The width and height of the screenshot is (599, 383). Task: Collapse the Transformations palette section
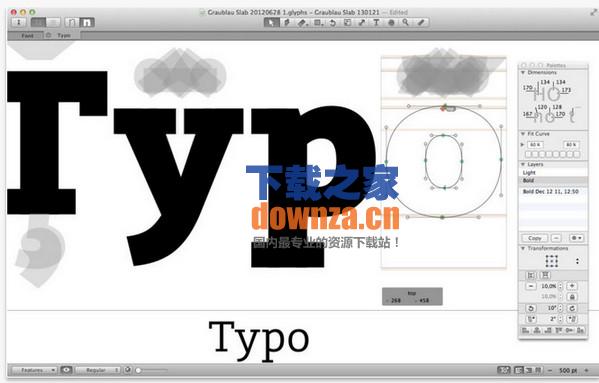click(523, 248)
